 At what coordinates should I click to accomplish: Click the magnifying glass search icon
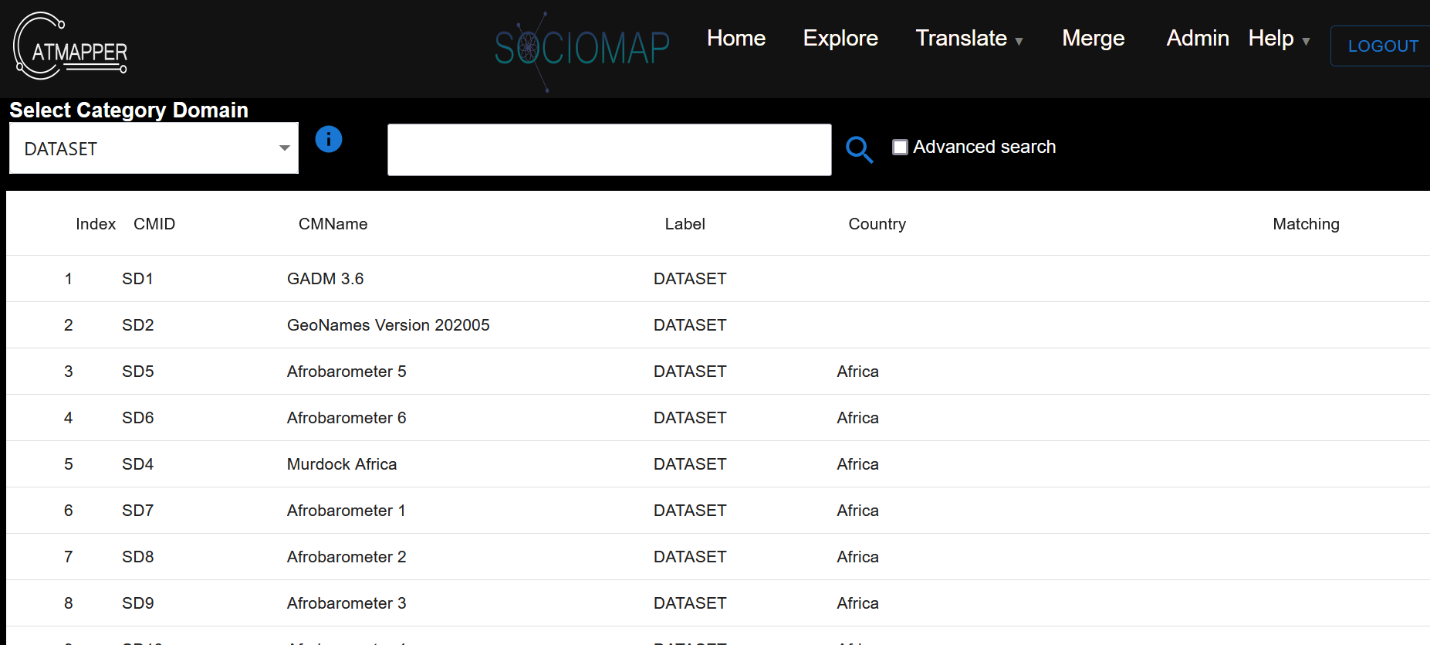point(859,150)
